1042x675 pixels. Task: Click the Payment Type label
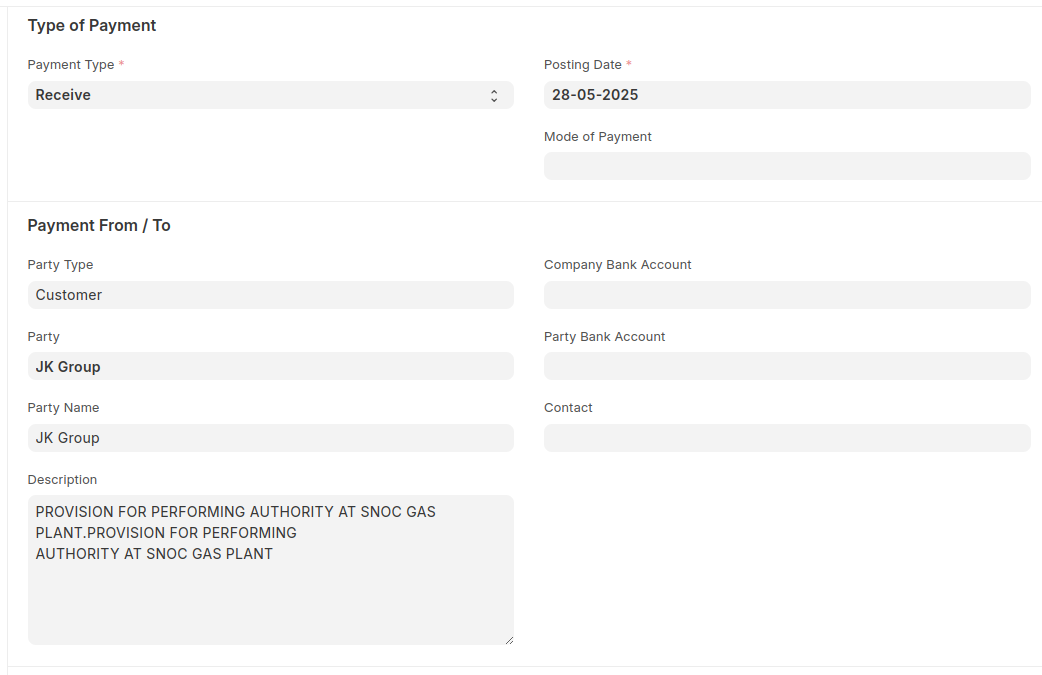coord(71,65)
